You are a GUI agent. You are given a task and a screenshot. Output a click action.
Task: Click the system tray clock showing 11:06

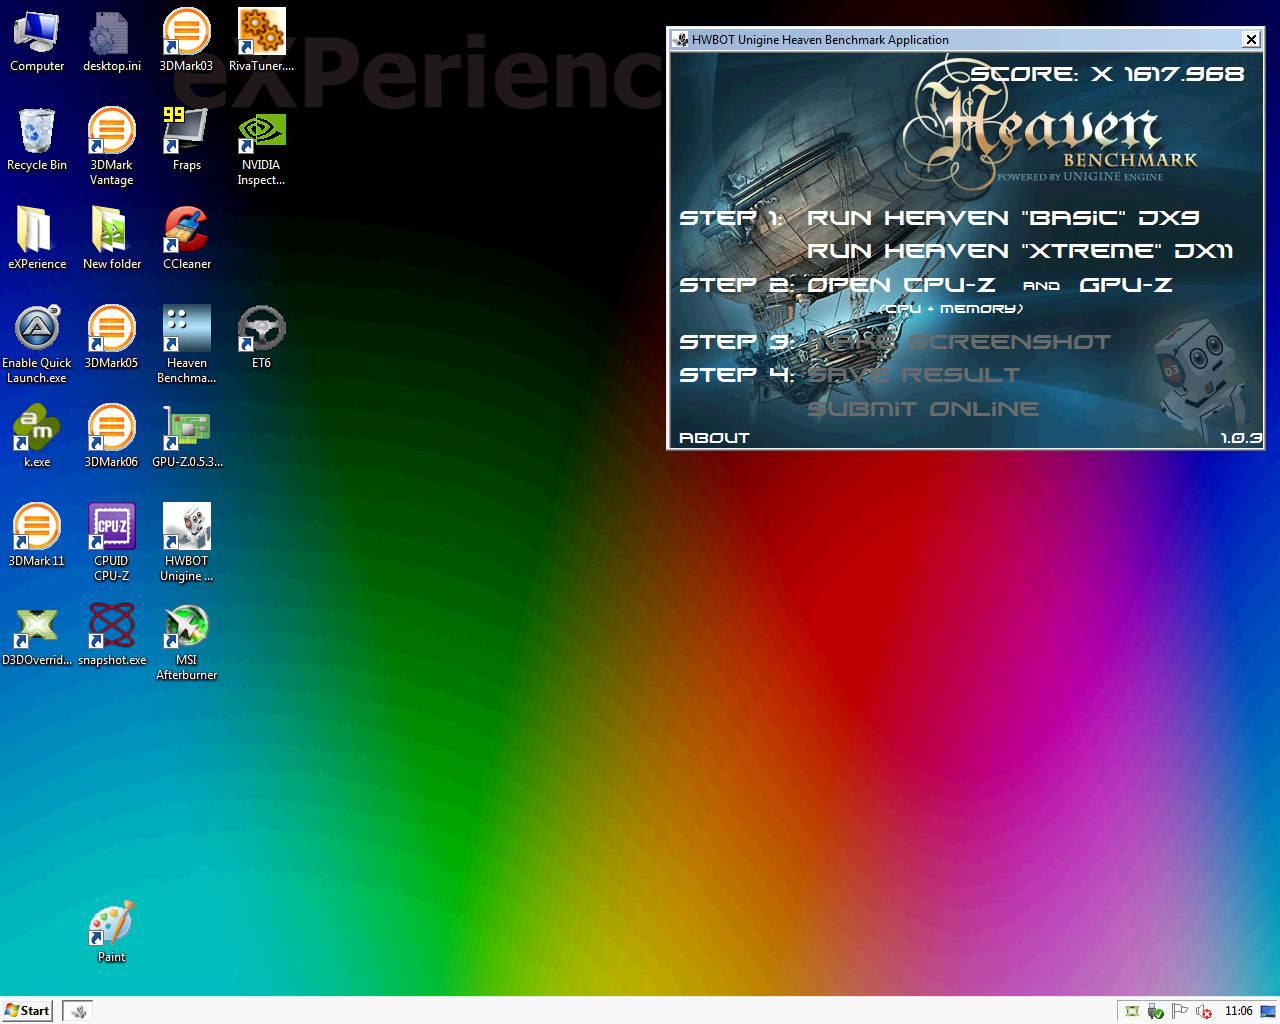tap(1239, 1011)
